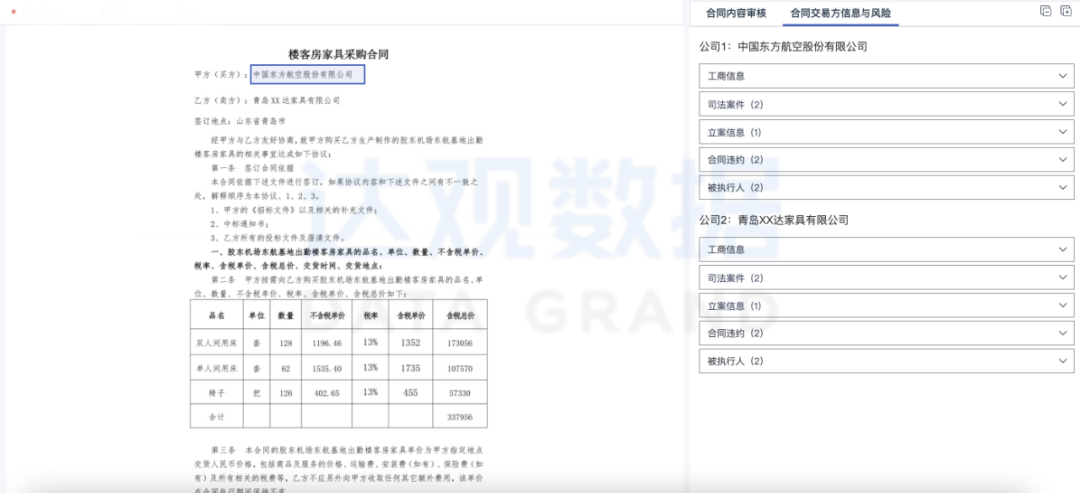
Task: Click taxed price cell 455
Action: tap(411, 392)
